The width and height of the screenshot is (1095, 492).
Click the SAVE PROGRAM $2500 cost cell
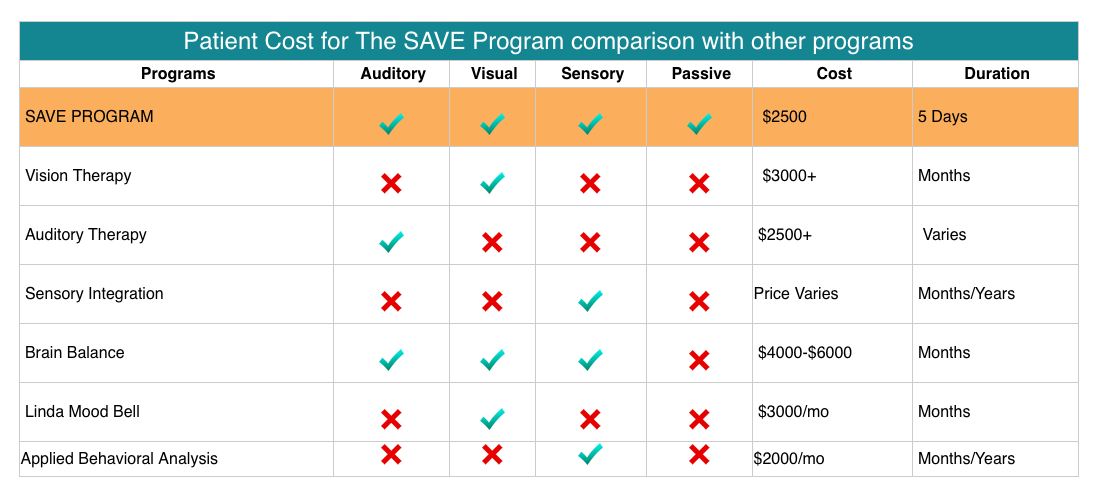[784, 117]
